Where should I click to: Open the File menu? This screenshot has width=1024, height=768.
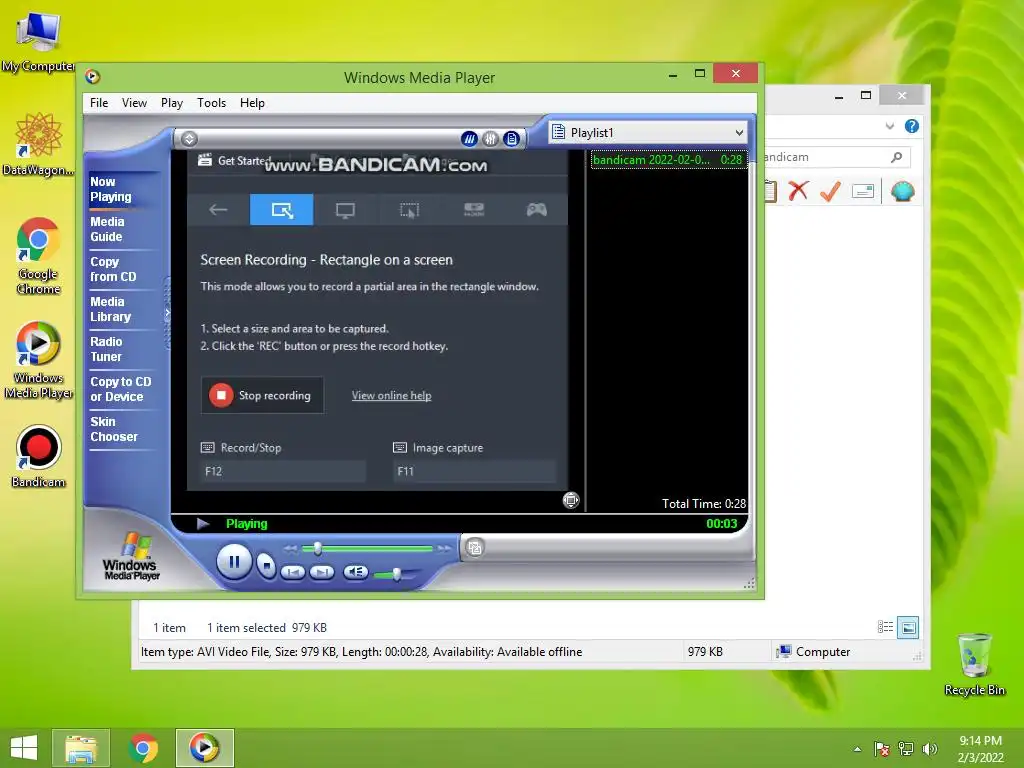tap(99, 103)
